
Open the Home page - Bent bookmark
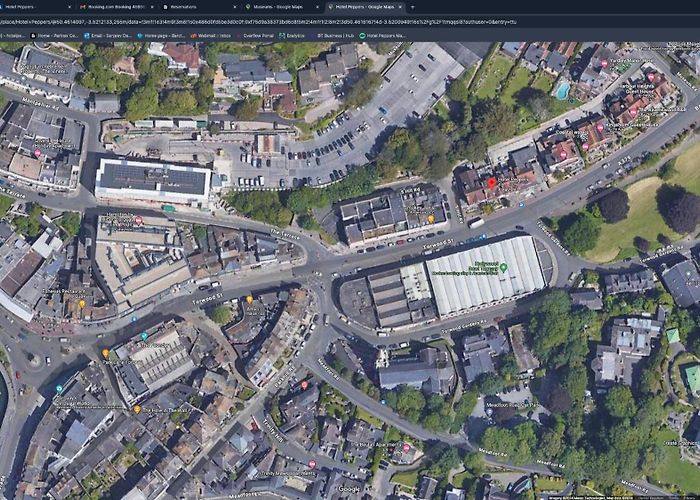click(161, 35)
